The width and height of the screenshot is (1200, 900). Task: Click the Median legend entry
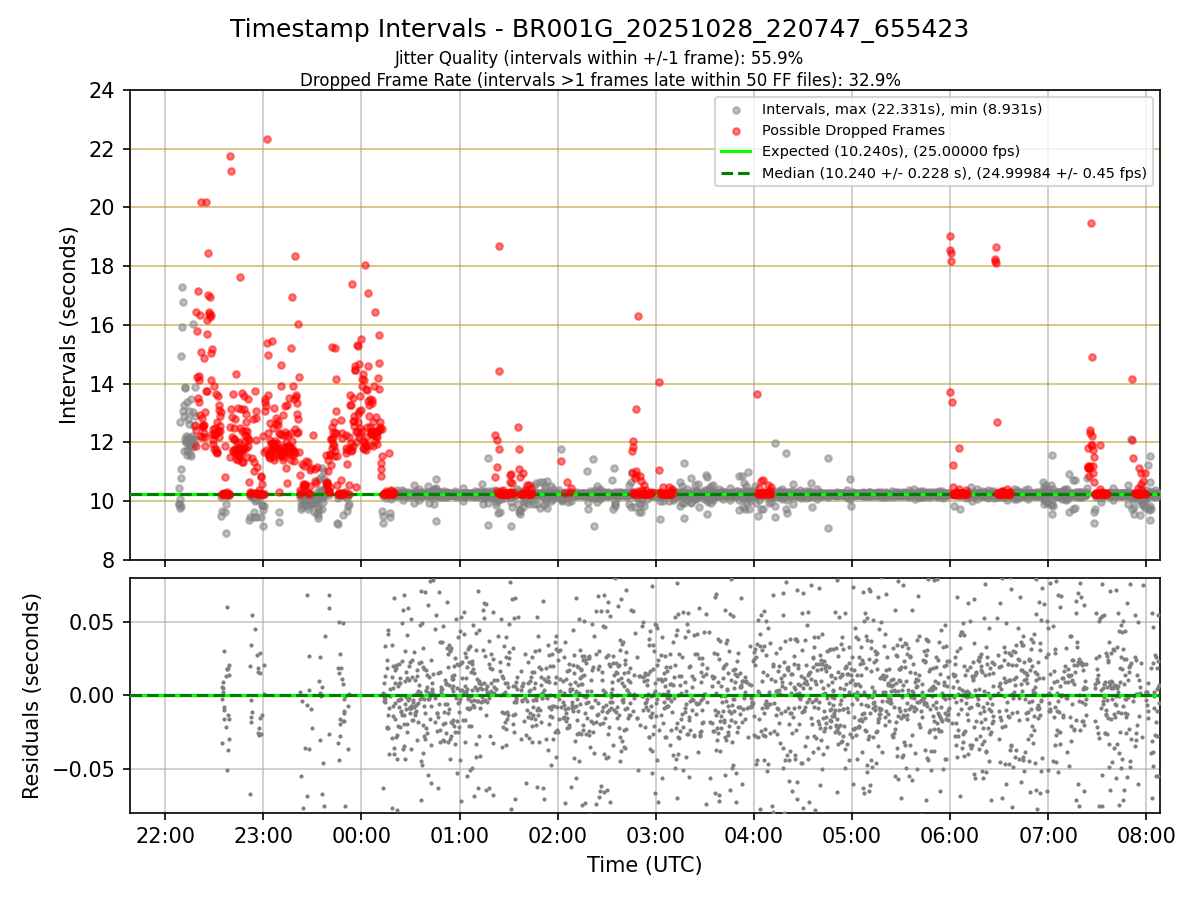[954, 173]
